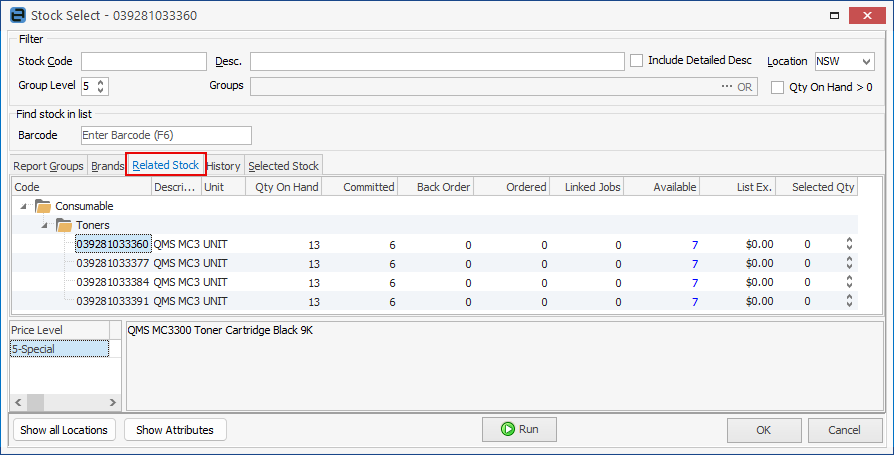The width and height of the screenshot is (894, 455).
Task: Click the Toners folder icon
Action: (64, 225)
